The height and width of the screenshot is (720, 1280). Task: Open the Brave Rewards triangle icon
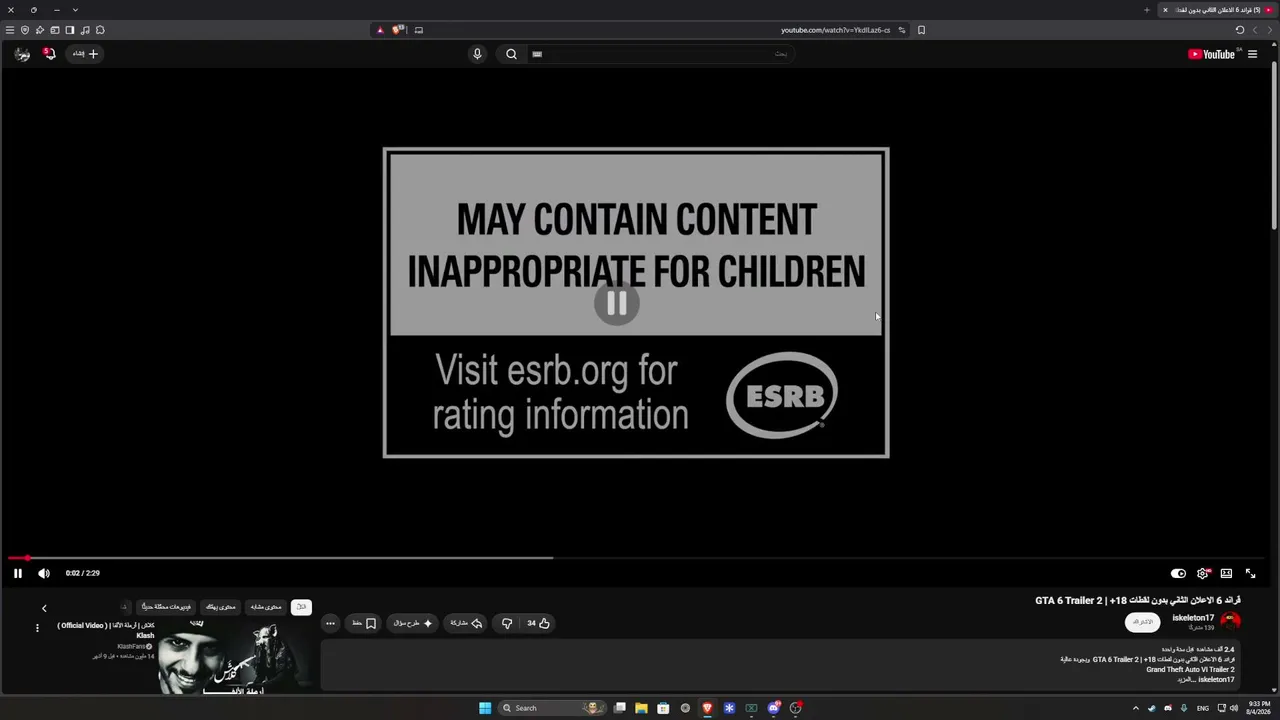(380, 30)
